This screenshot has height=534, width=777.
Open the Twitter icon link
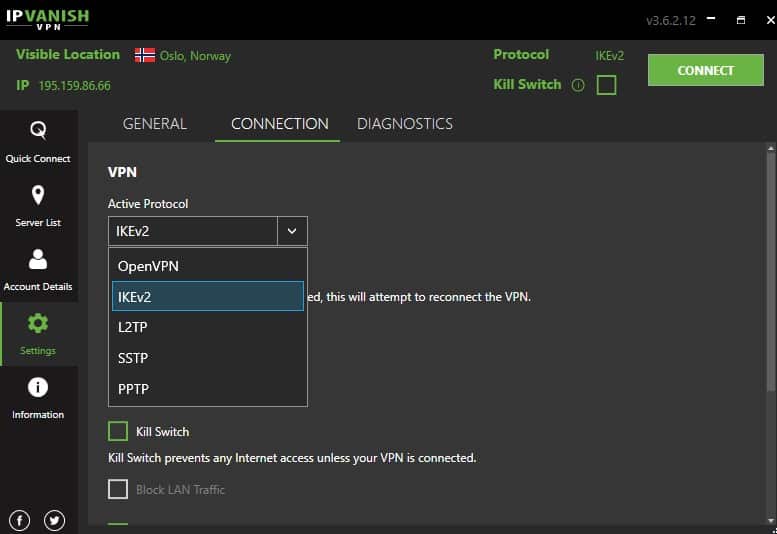(54, 520)
